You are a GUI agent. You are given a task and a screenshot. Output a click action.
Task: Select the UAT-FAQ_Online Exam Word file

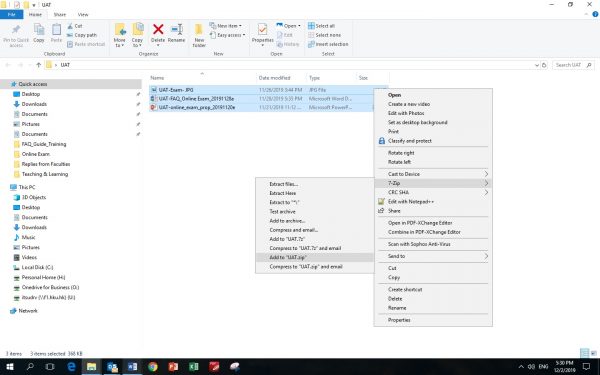pos(196,99)
